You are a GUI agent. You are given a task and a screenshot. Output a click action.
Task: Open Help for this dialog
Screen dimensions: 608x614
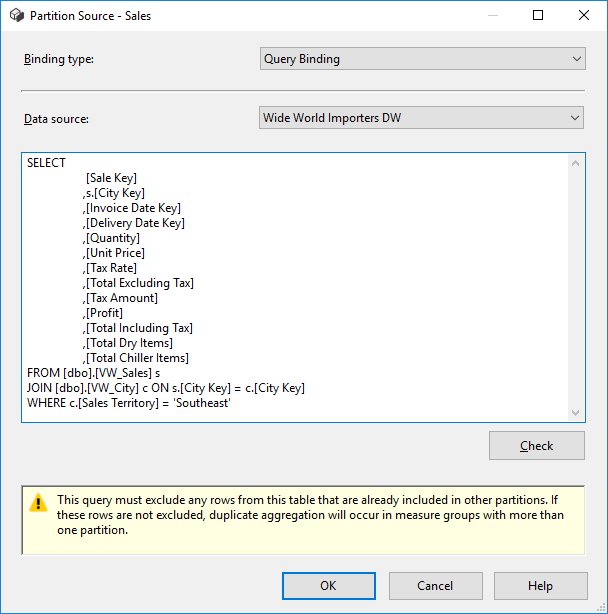tap(540, 585)
